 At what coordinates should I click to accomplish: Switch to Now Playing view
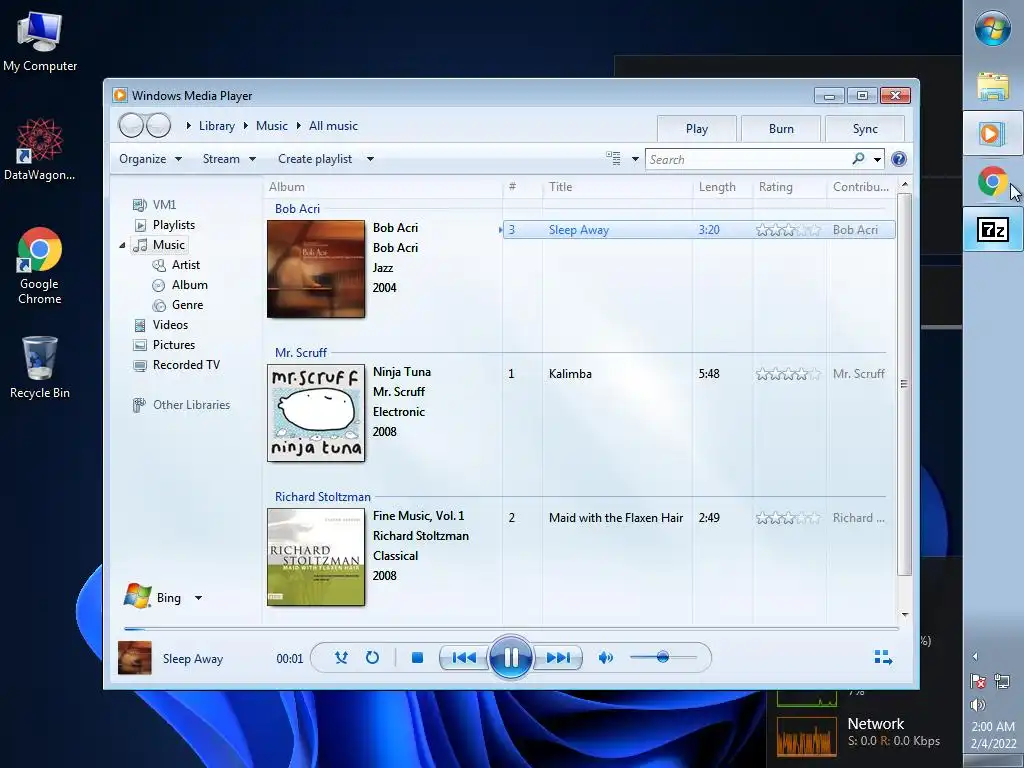coord(883,658)
